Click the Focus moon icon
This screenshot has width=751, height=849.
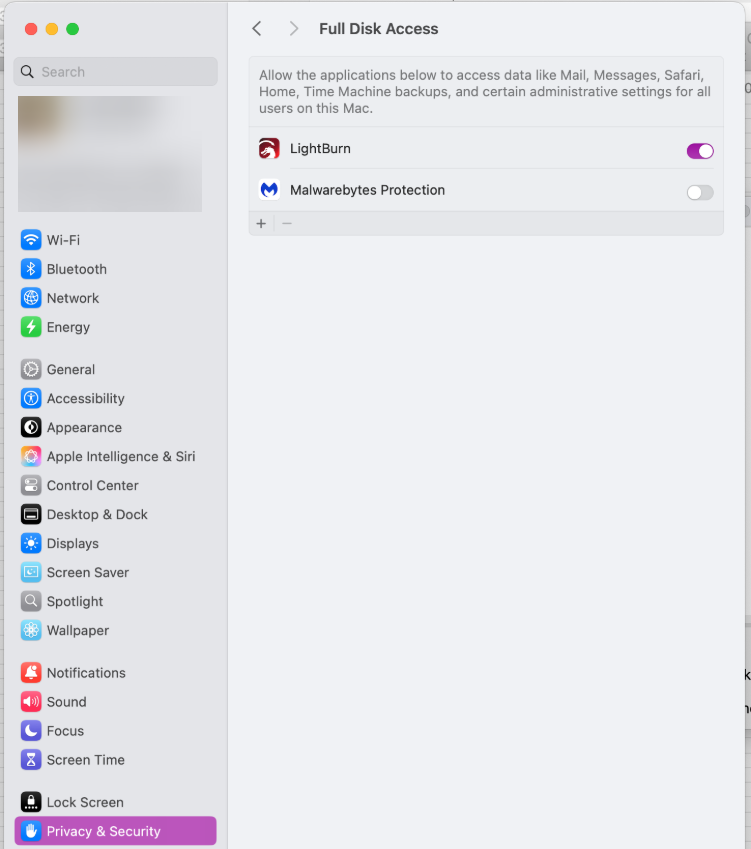coord(31,730)
